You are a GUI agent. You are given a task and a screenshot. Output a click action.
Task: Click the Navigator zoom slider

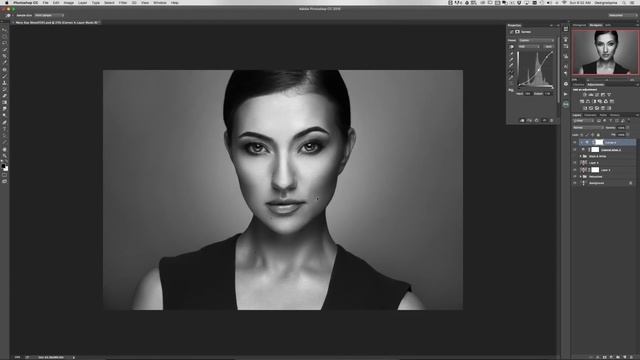608,80
